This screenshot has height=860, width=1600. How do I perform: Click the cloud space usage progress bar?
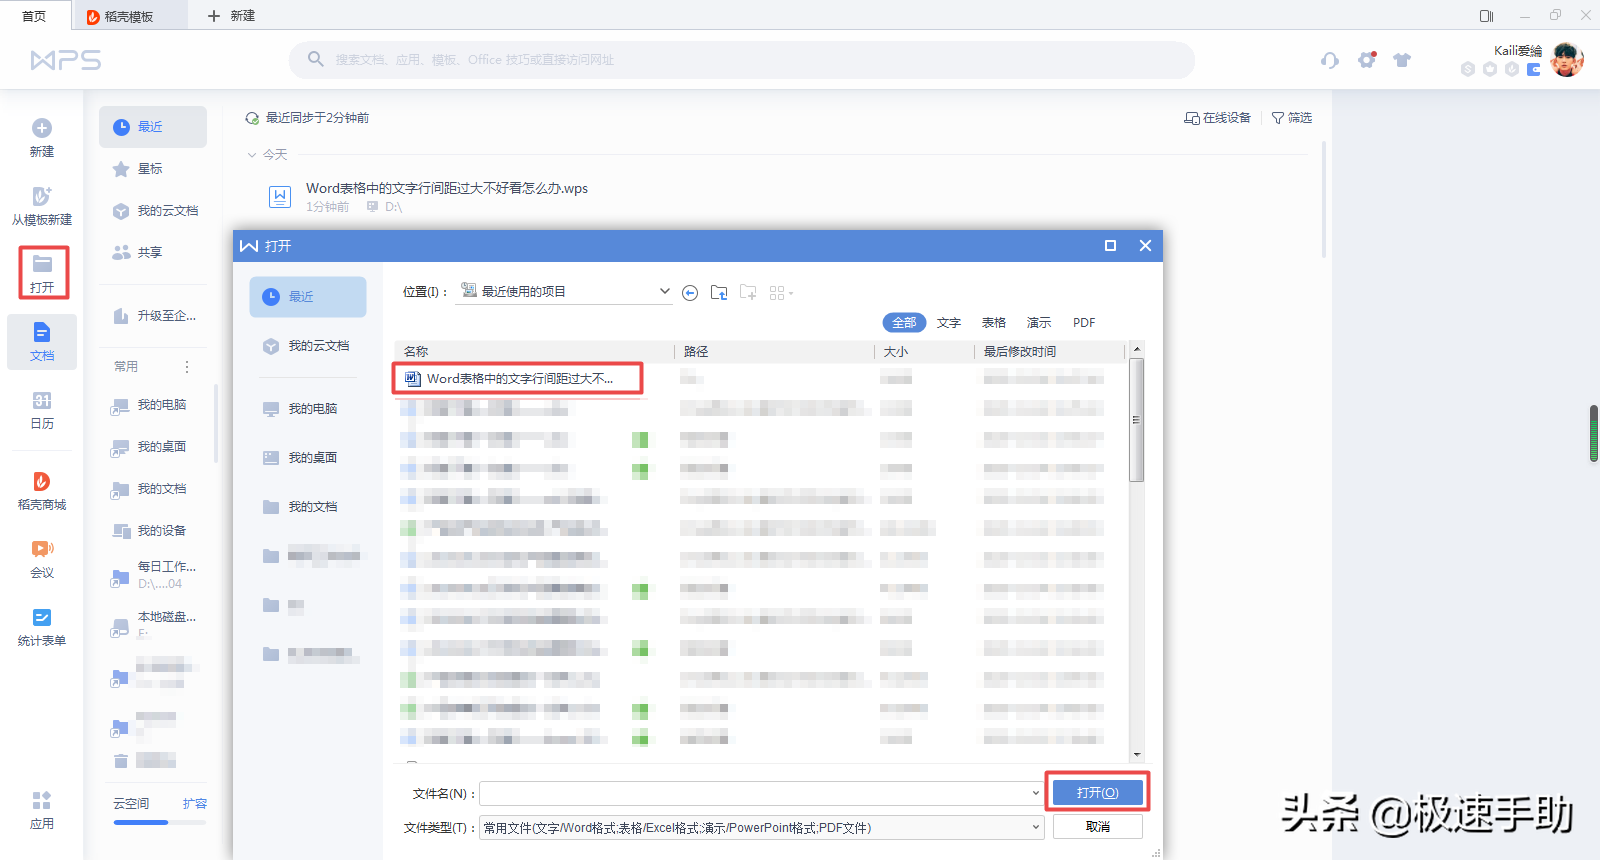[x=160, y=823]
